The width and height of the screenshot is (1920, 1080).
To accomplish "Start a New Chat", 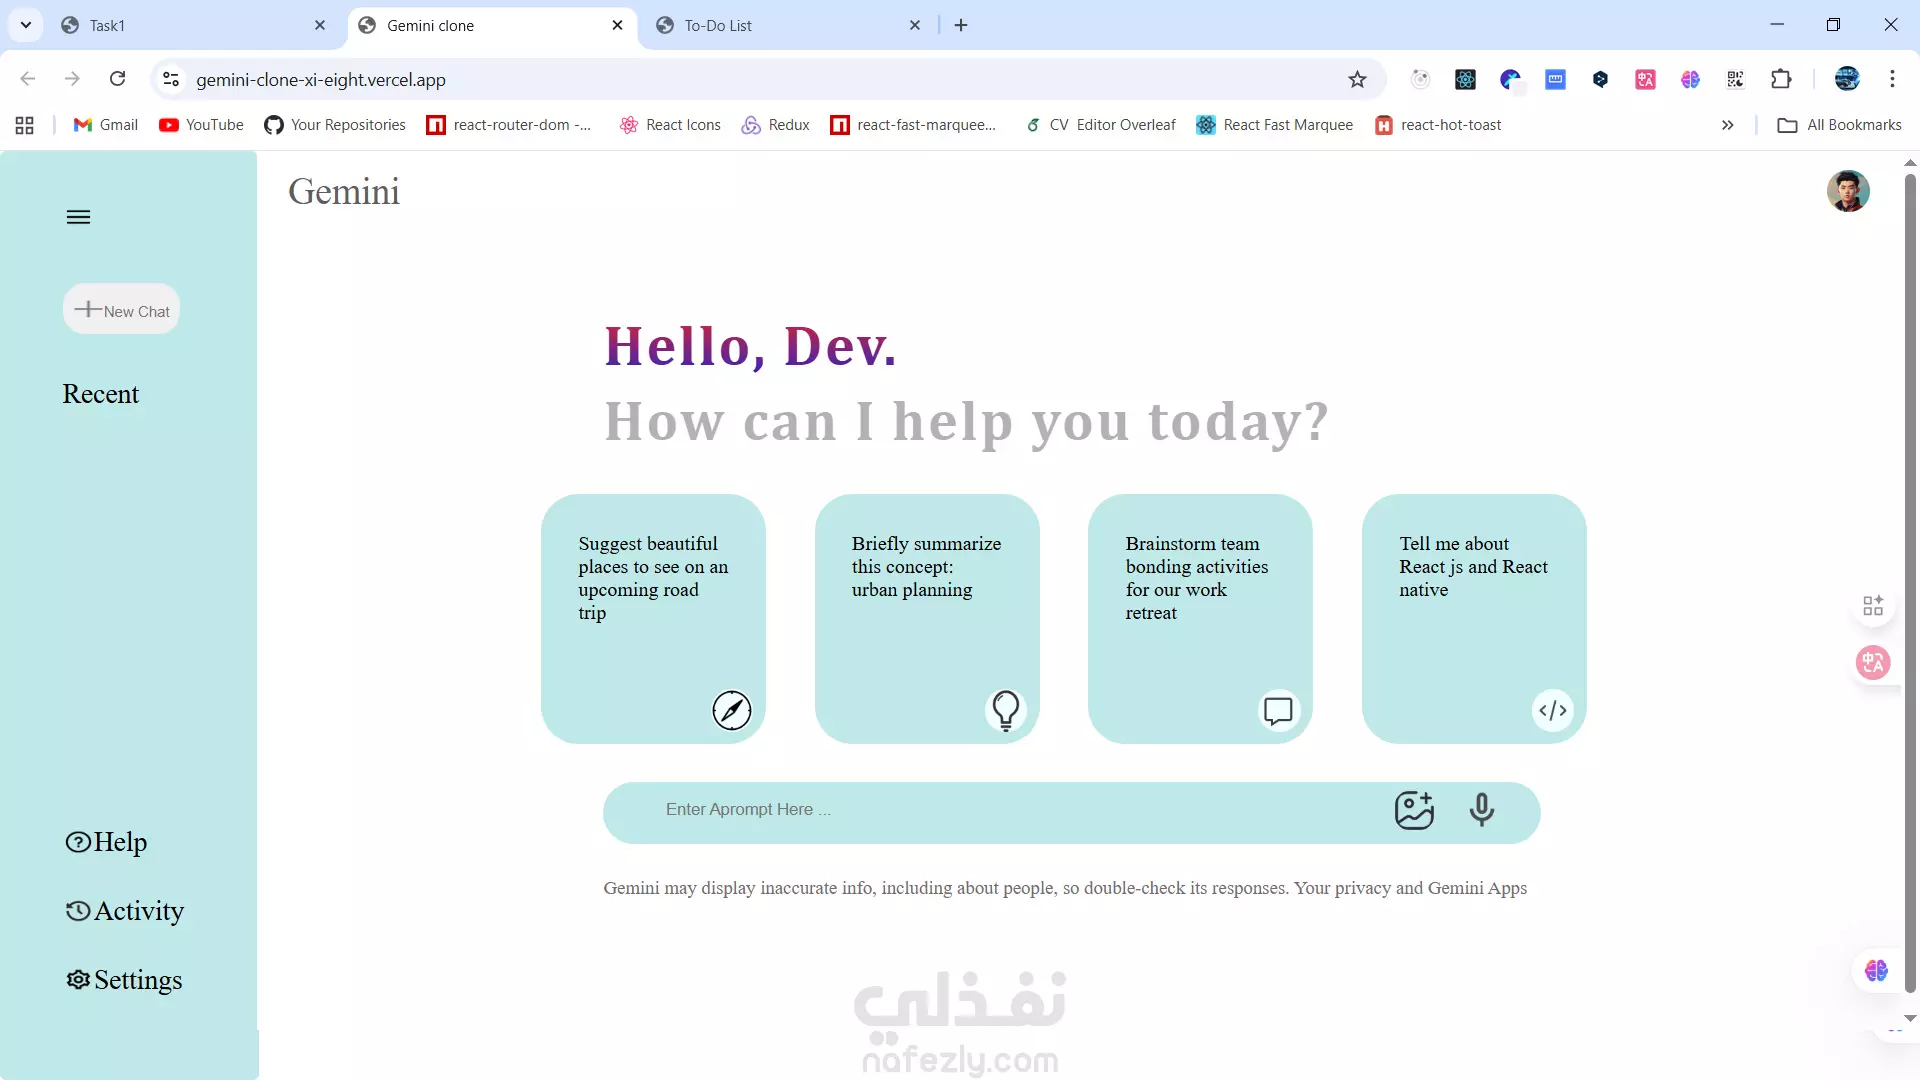I will click(121, 310).
